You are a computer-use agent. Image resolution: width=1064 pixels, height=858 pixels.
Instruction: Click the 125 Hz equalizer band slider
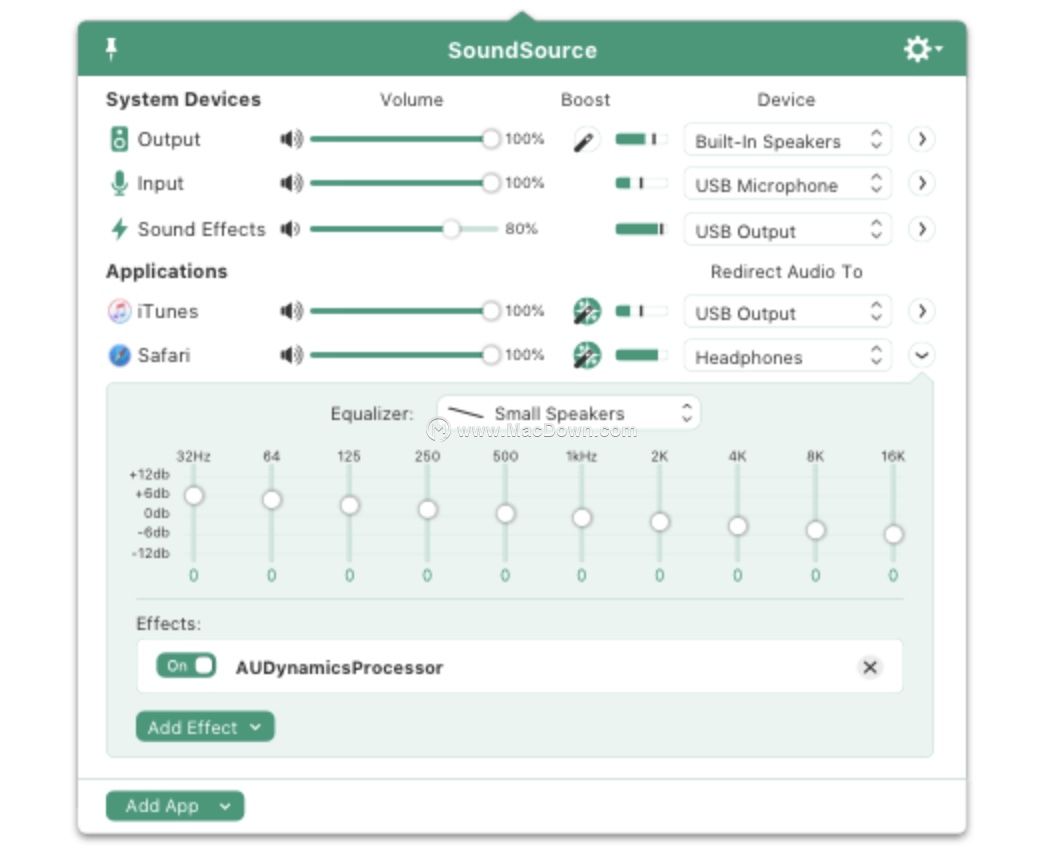[349, 513]
